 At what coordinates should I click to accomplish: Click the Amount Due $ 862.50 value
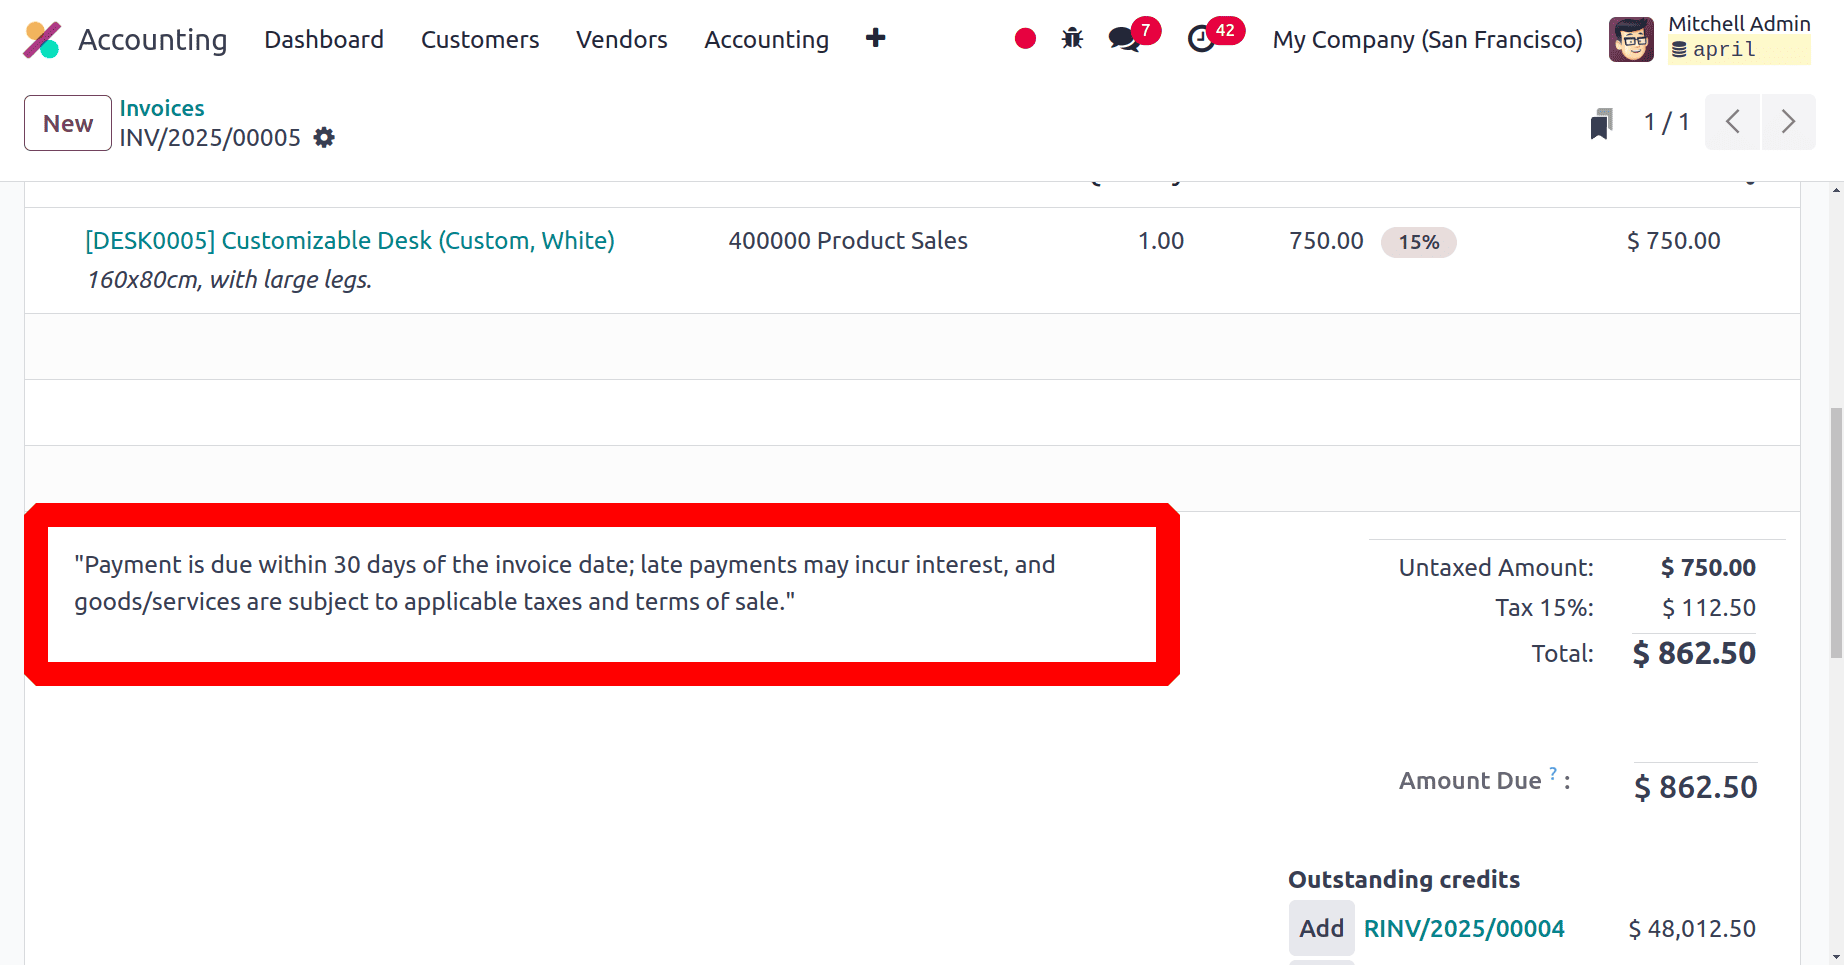pos(1696,787)
